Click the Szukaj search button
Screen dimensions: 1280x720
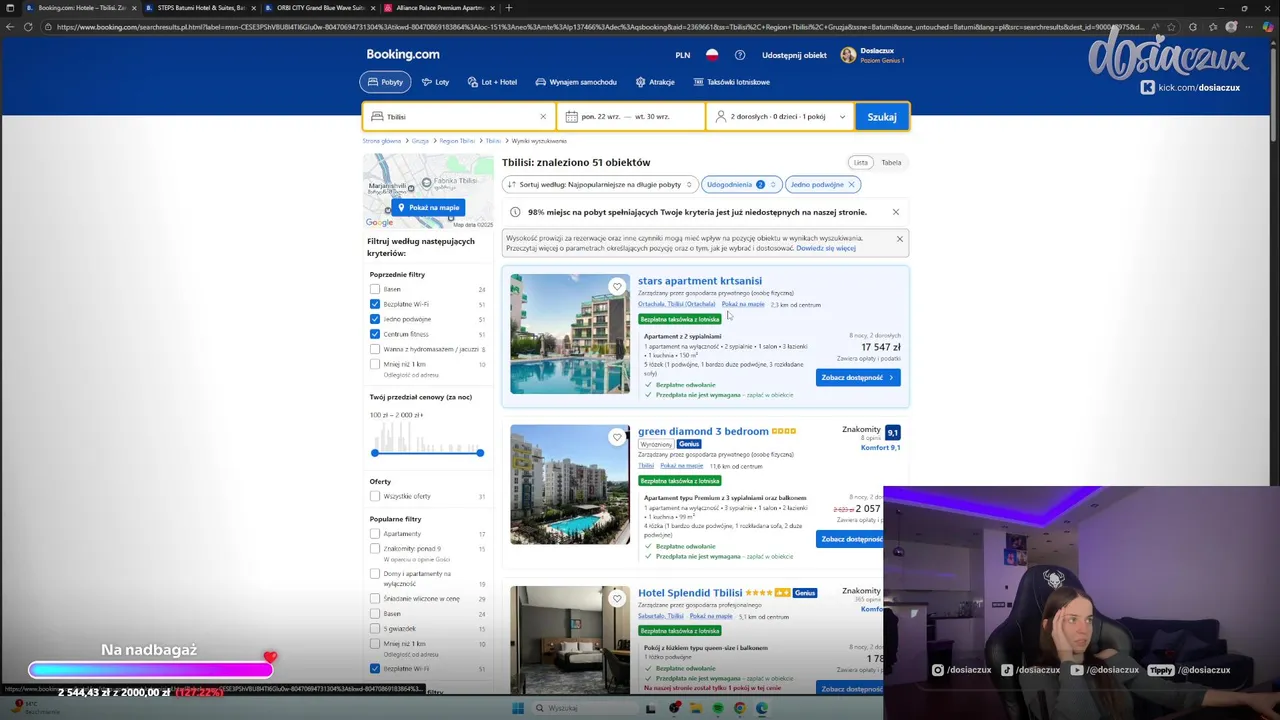(x=882, y=117)
